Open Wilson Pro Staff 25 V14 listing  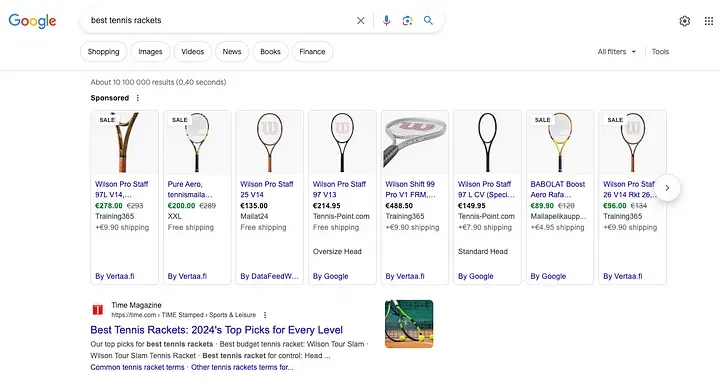tap(267, 189)
